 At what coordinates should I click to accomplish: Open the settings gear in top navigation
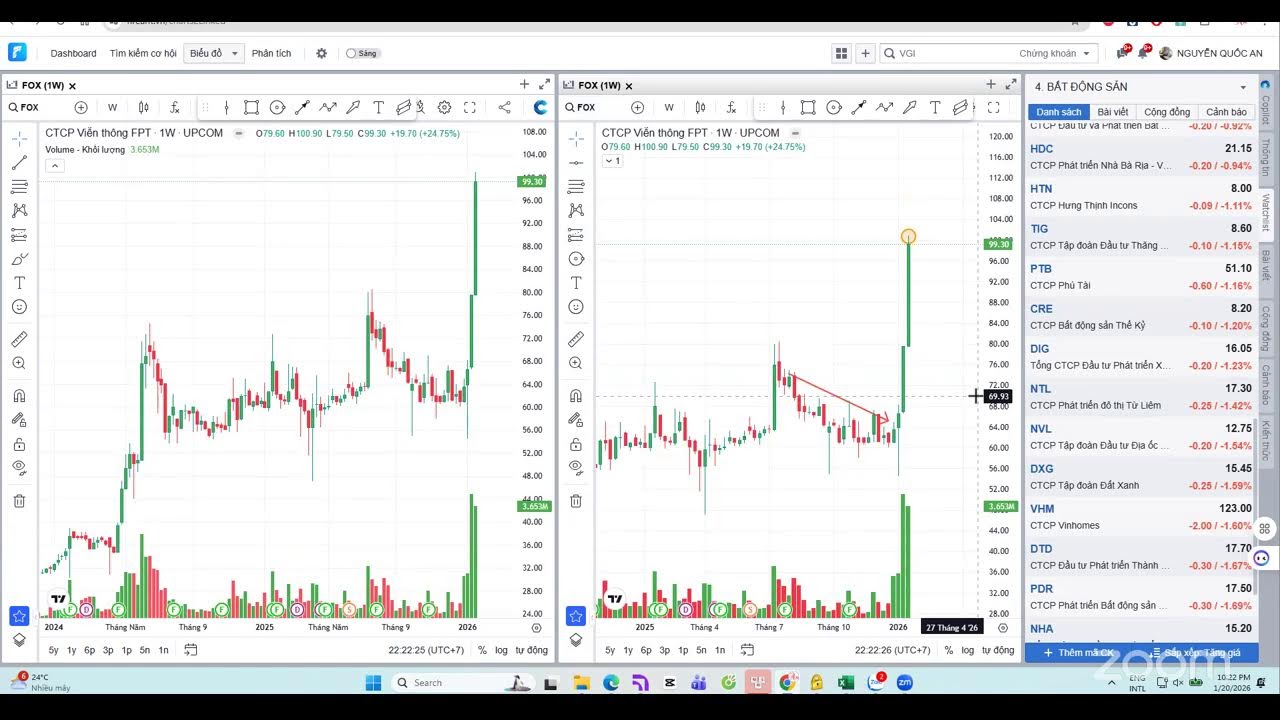click(321, 53)
